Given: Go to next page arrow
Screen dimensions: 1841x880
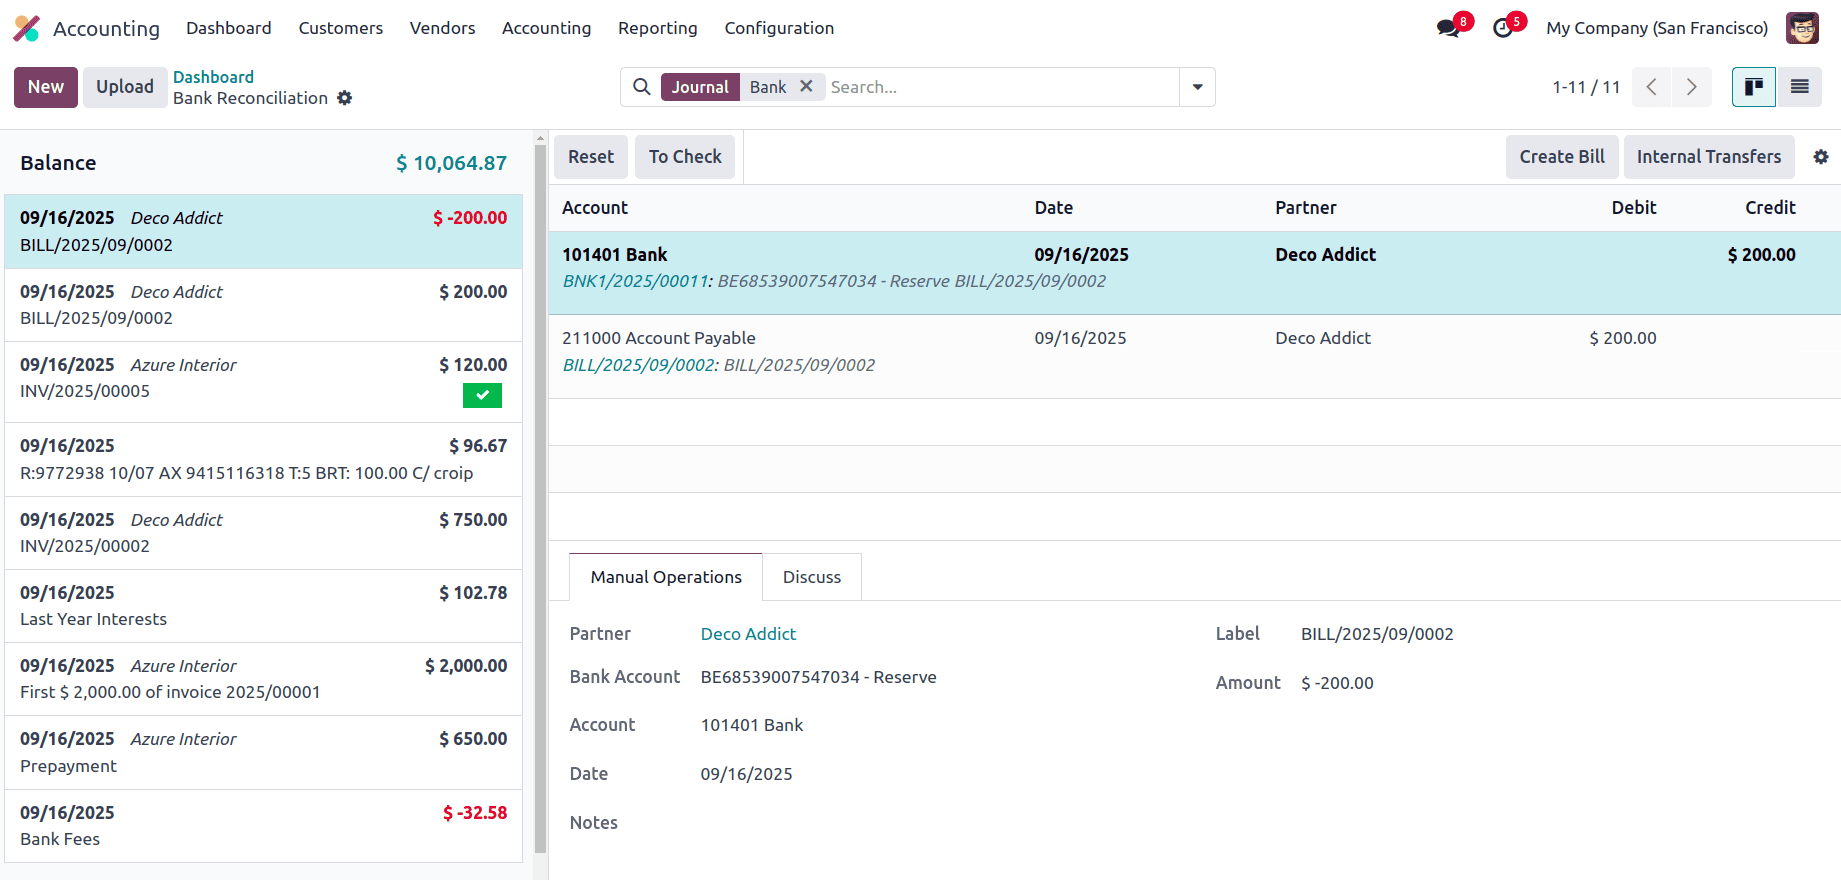Looking at the screenshot, I should click(1692, 87).
